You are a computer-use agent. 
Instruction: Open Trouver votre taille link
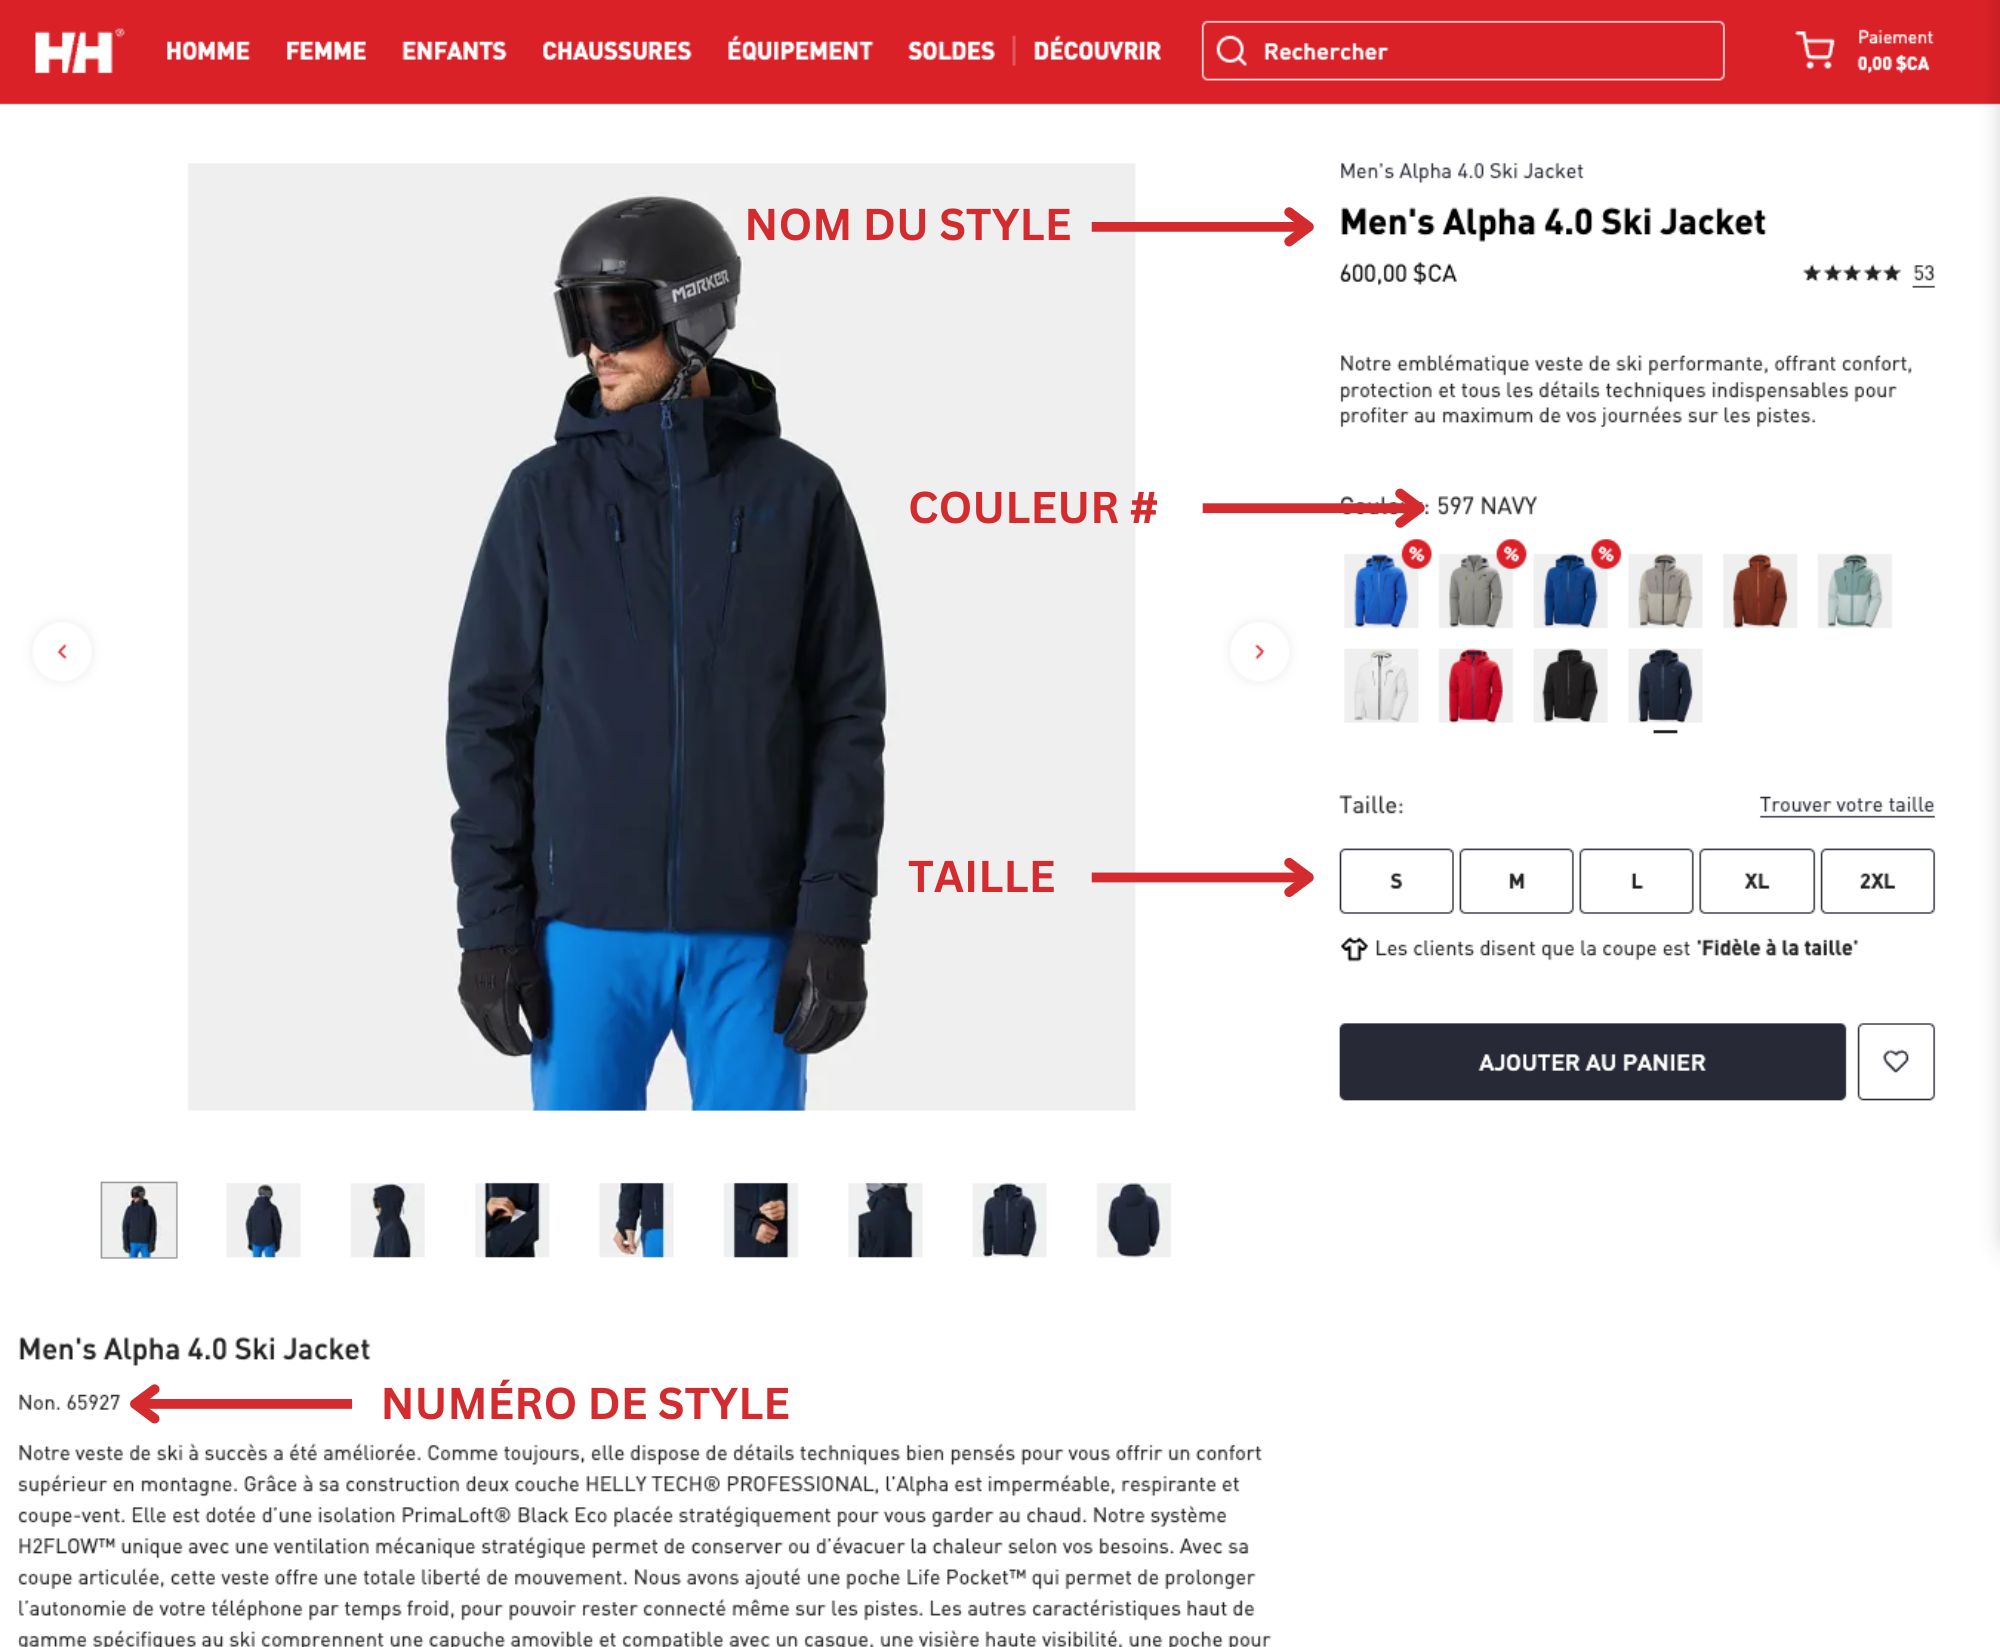(x=1846, y=805)
